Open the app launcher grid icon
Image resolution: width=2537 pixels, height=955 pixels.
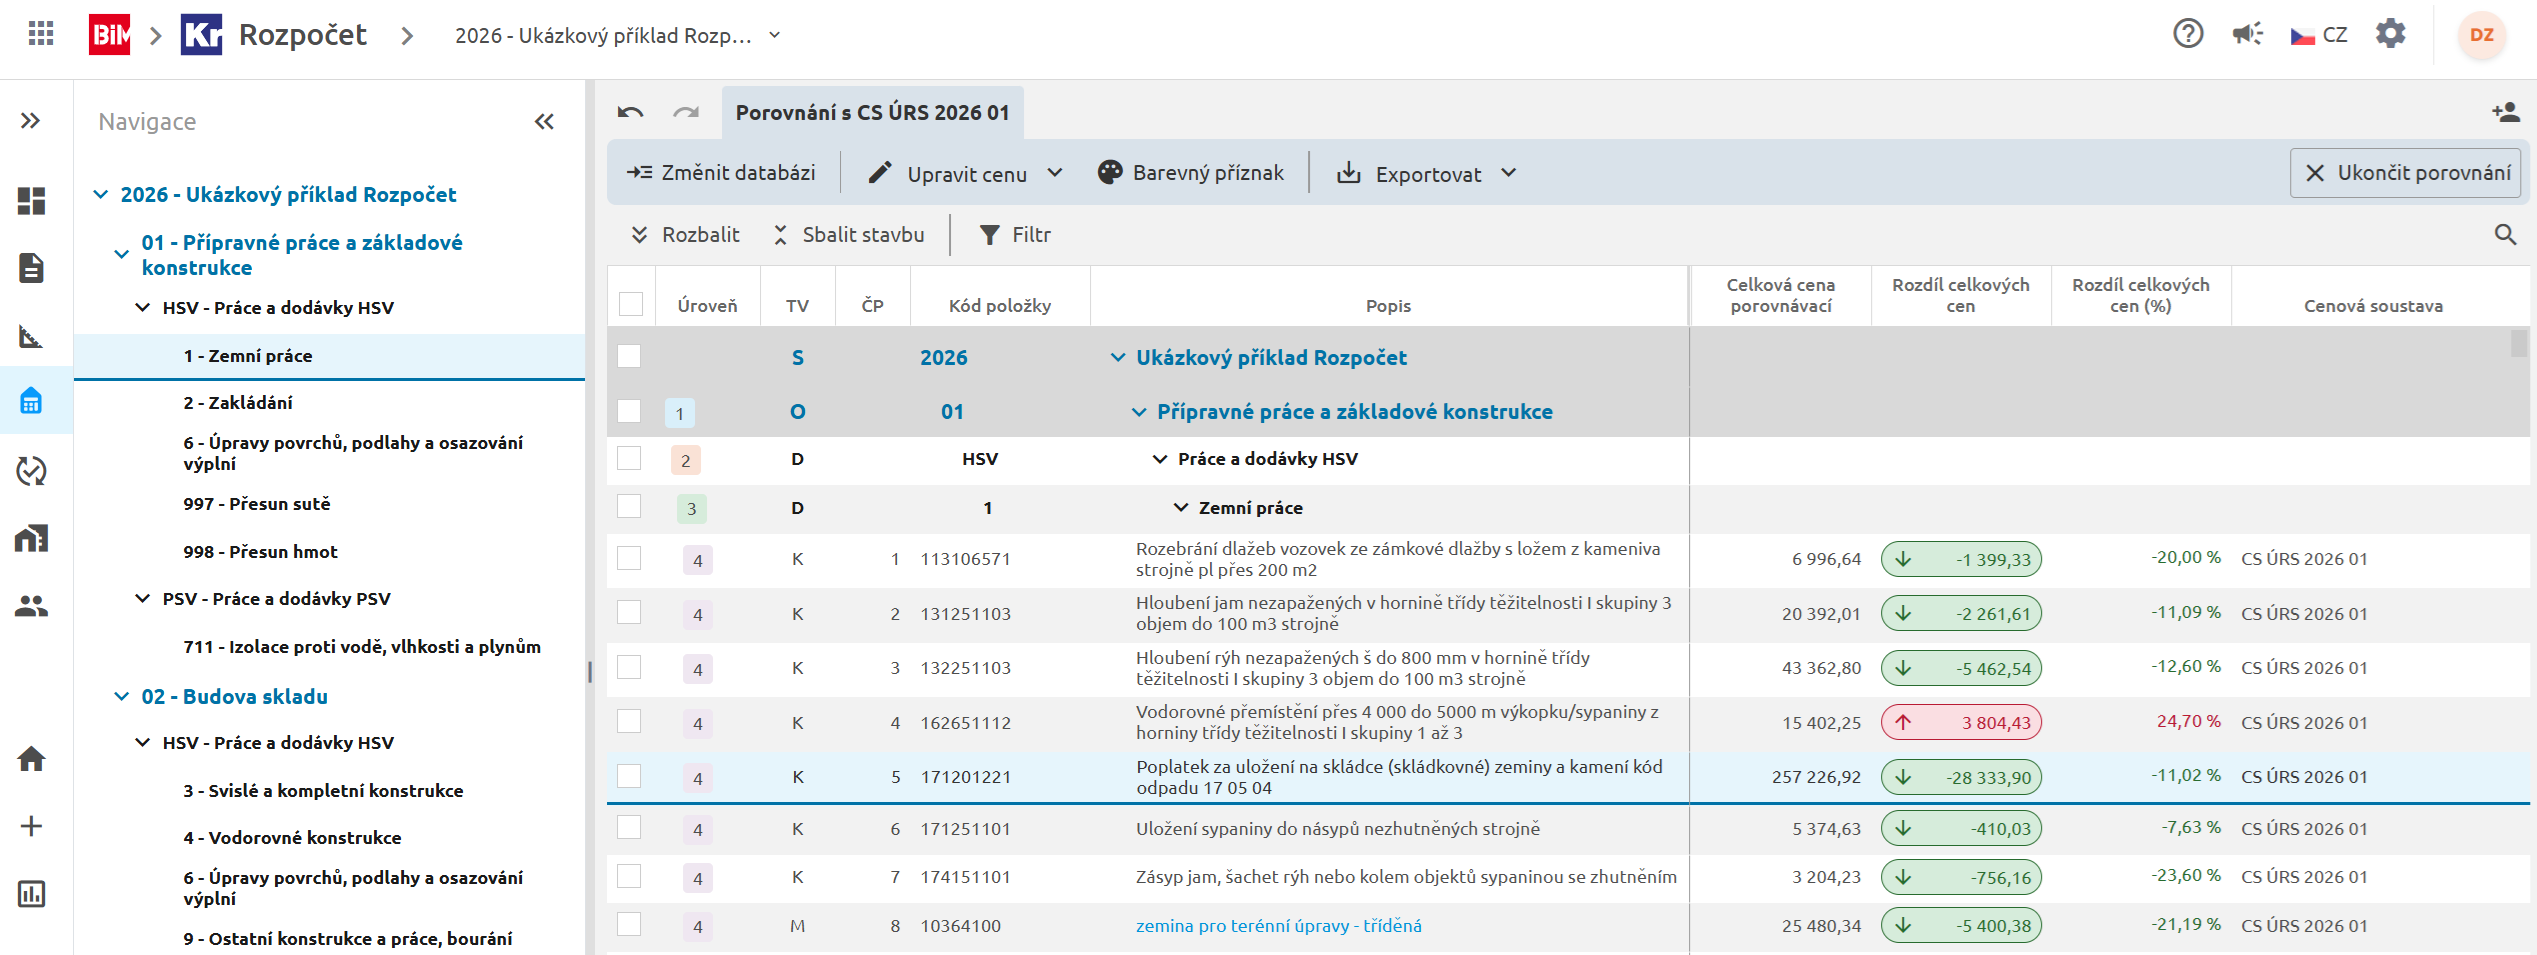coord(41,34)
